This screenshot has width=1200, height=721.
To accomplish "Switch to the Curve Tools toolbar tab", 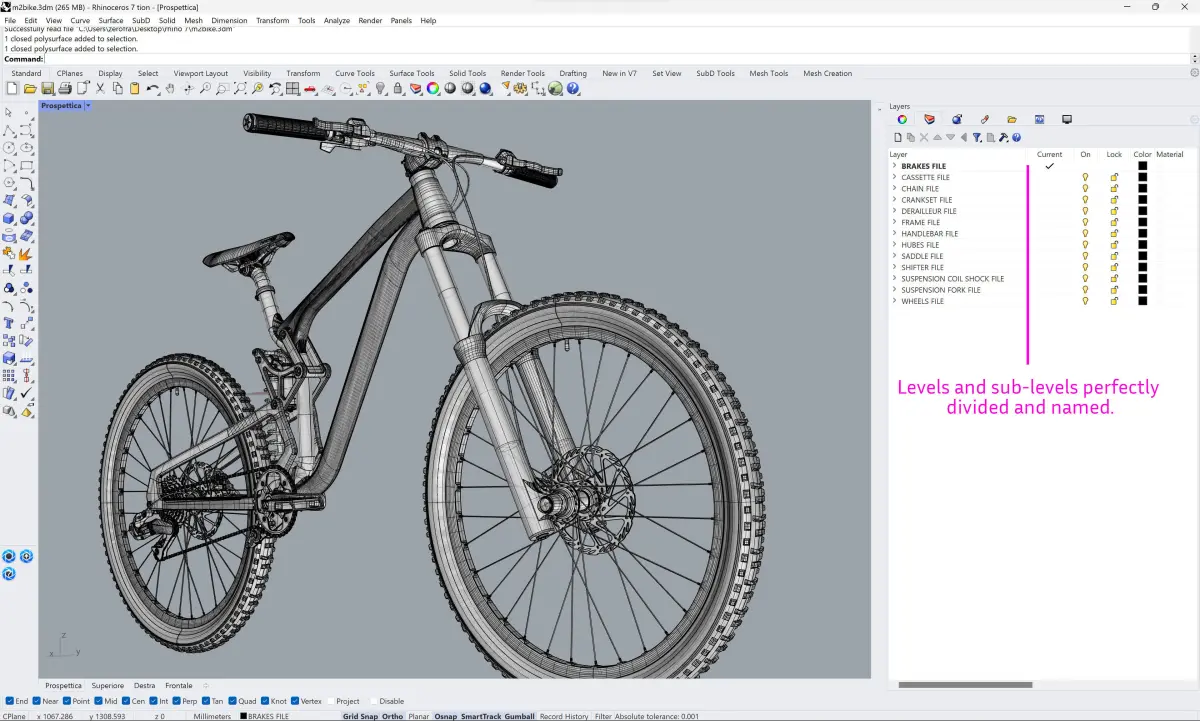I will point(355,73).
